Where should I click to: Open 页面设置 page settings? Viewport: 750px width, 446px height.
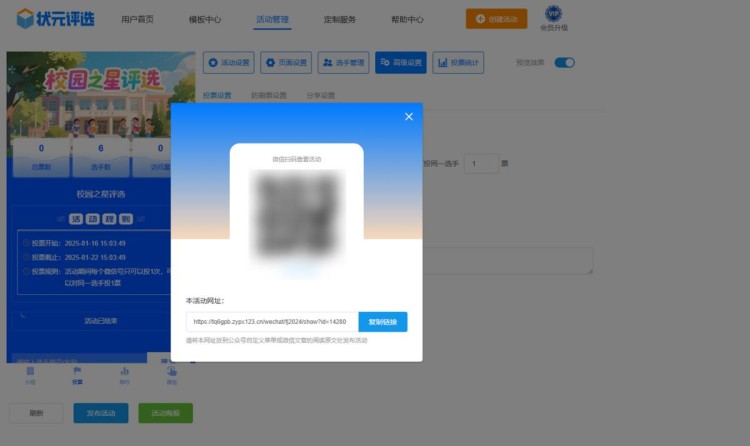click(x=286, y=63)
